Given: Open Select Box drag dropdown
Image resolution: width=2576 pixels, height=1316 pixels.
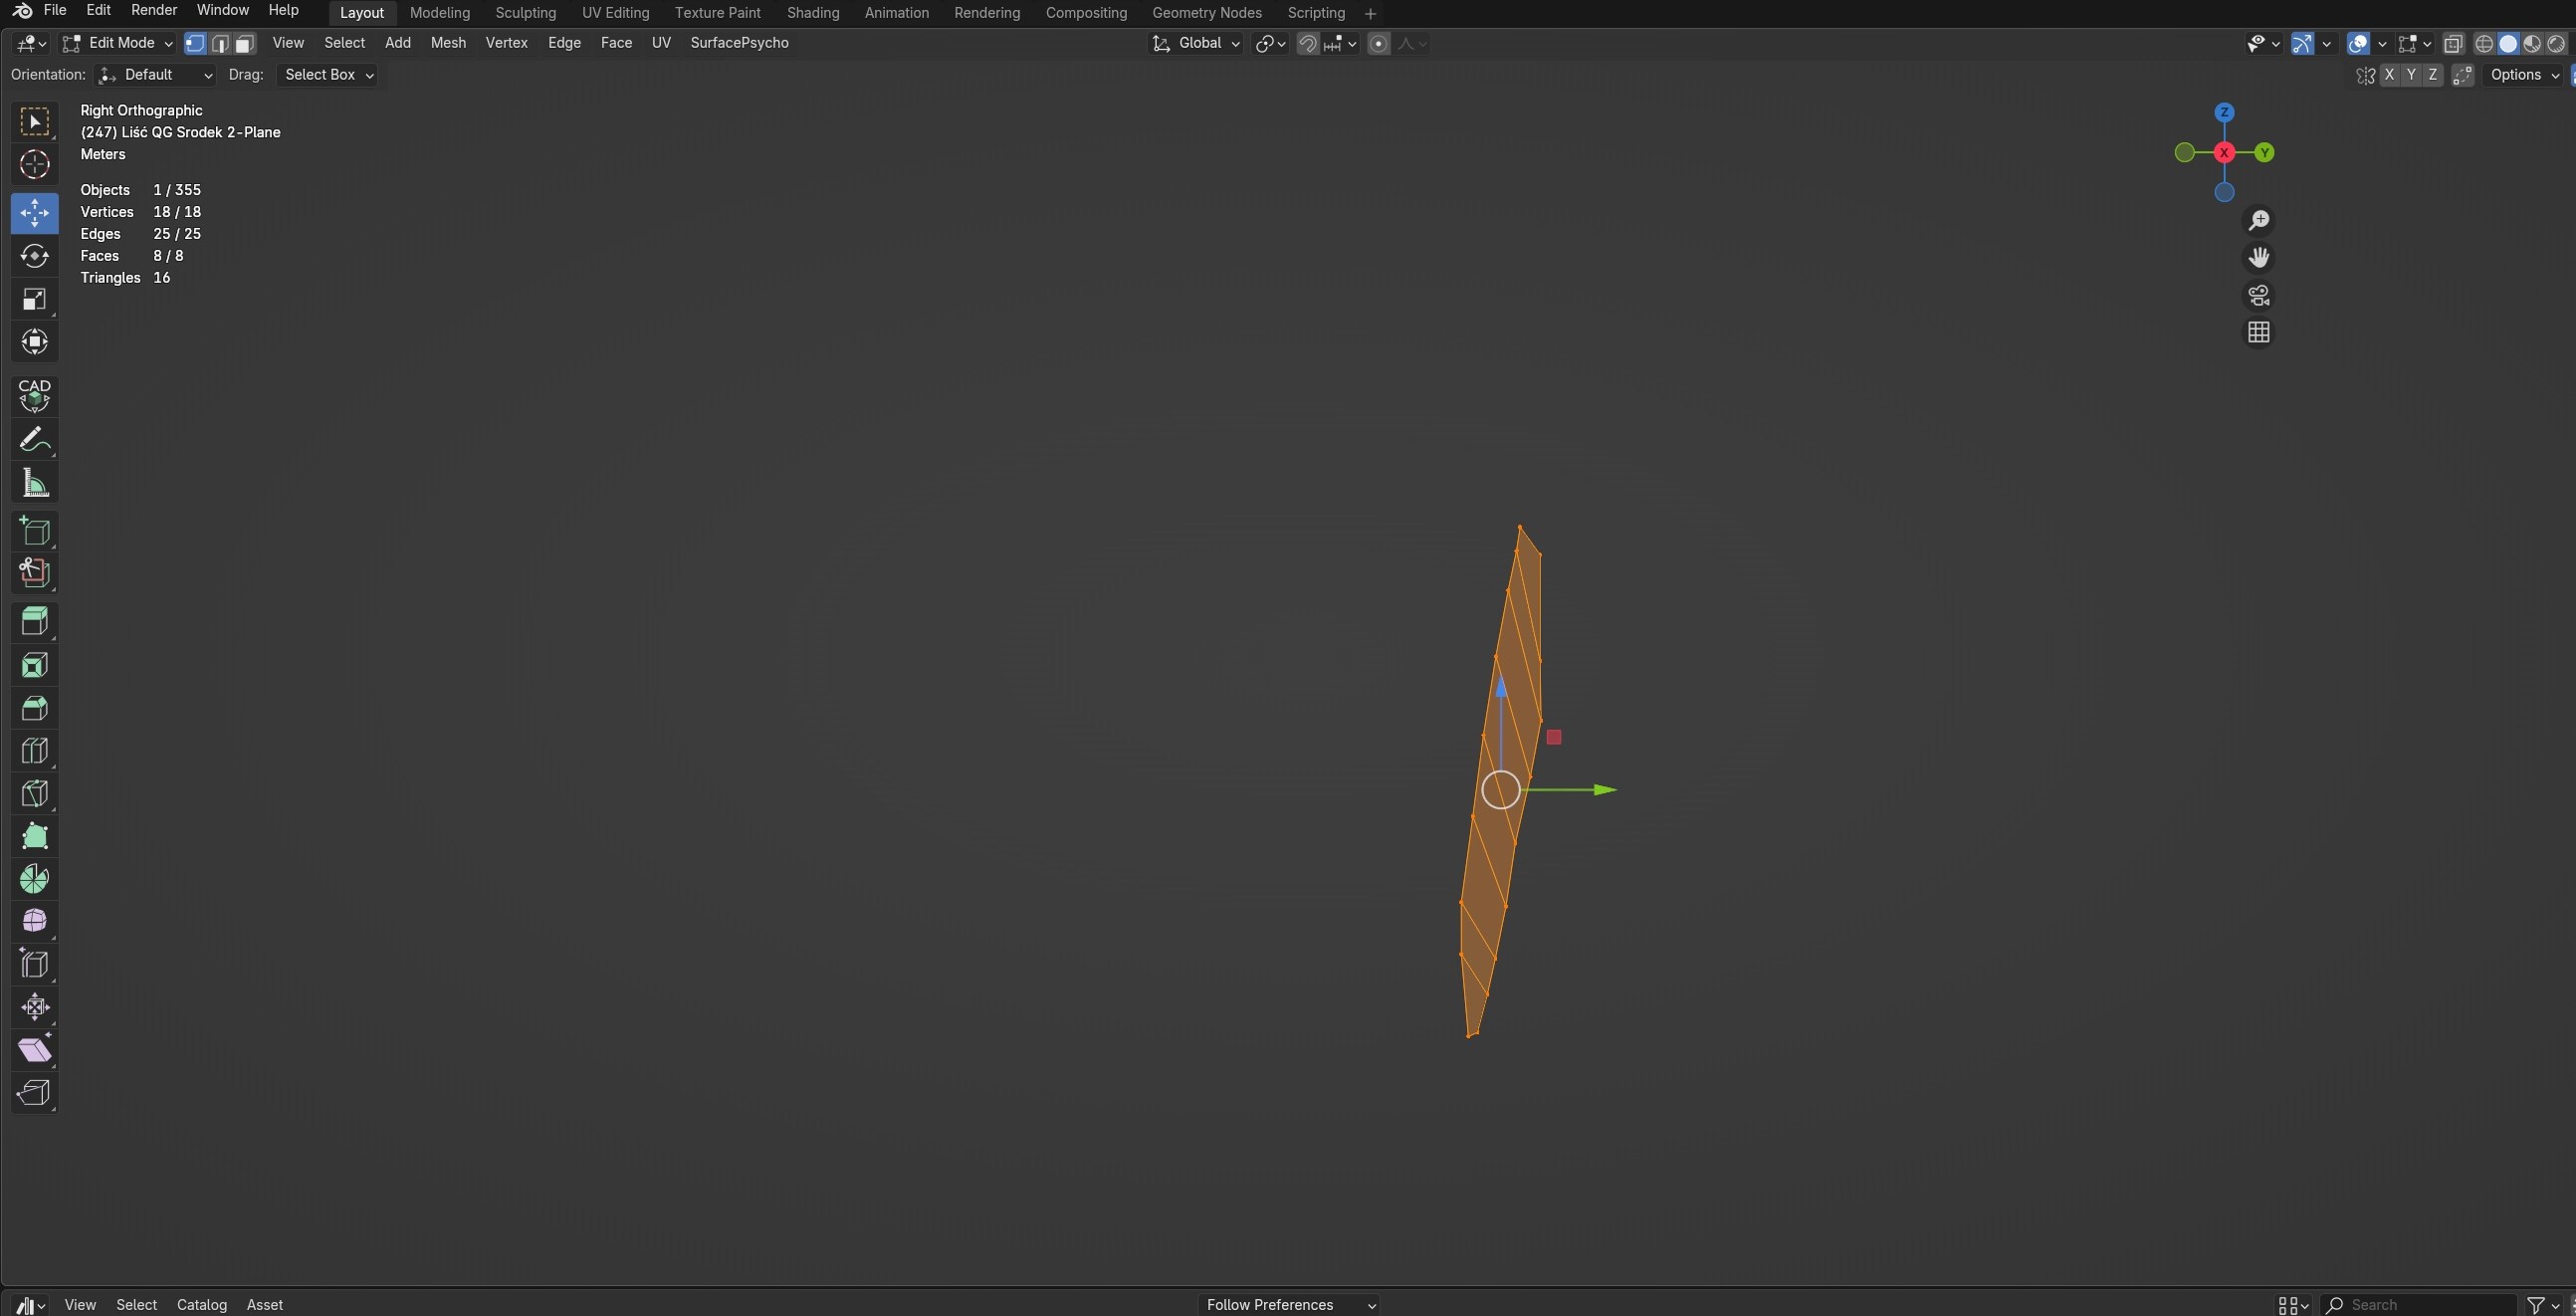Looking at the screenshot, I should pyautogui.click(x=328, y=75).
